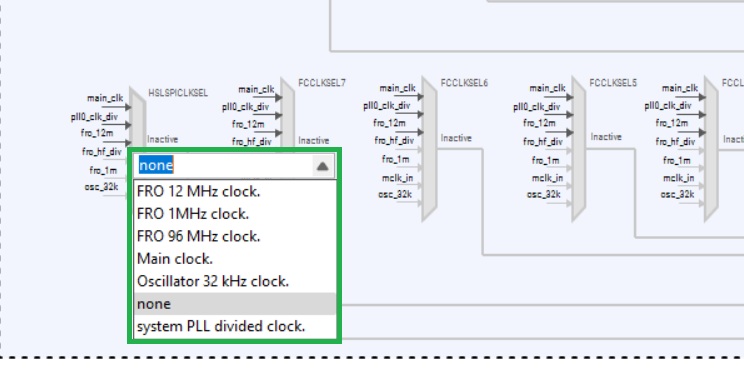Screen dimensions: 744x382
Task: Click fro_hf_div input of HSLSPICLKSEL
Action: coord(102,152)
